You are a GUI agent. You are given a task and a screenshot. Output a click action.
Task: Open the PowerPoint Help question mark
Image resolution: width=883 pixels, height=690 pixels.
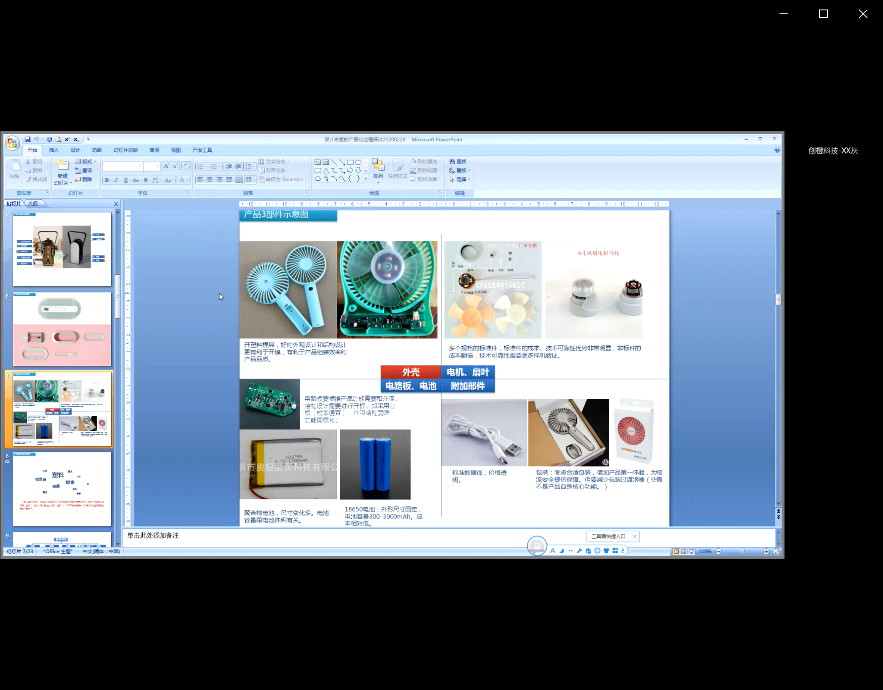(x=777, y=150)
